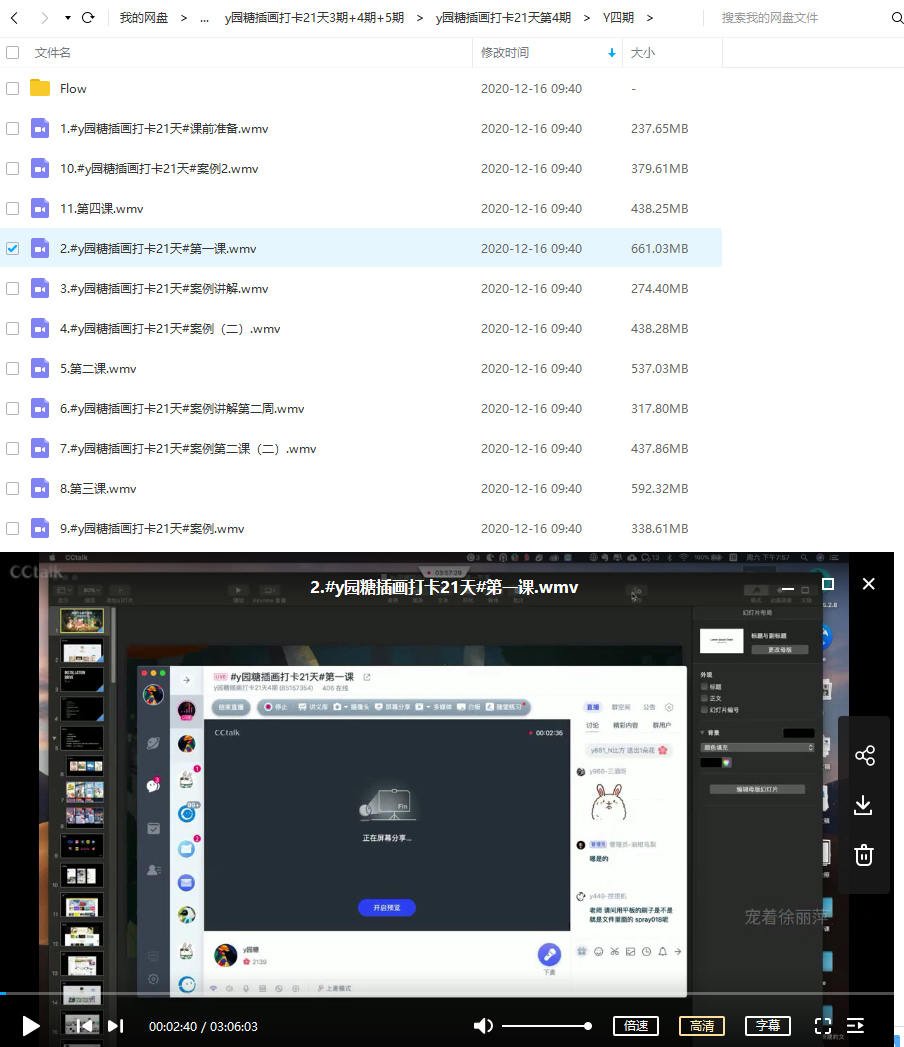
Task: Click the trash icon to delete the video
Action: pos(864,855)
